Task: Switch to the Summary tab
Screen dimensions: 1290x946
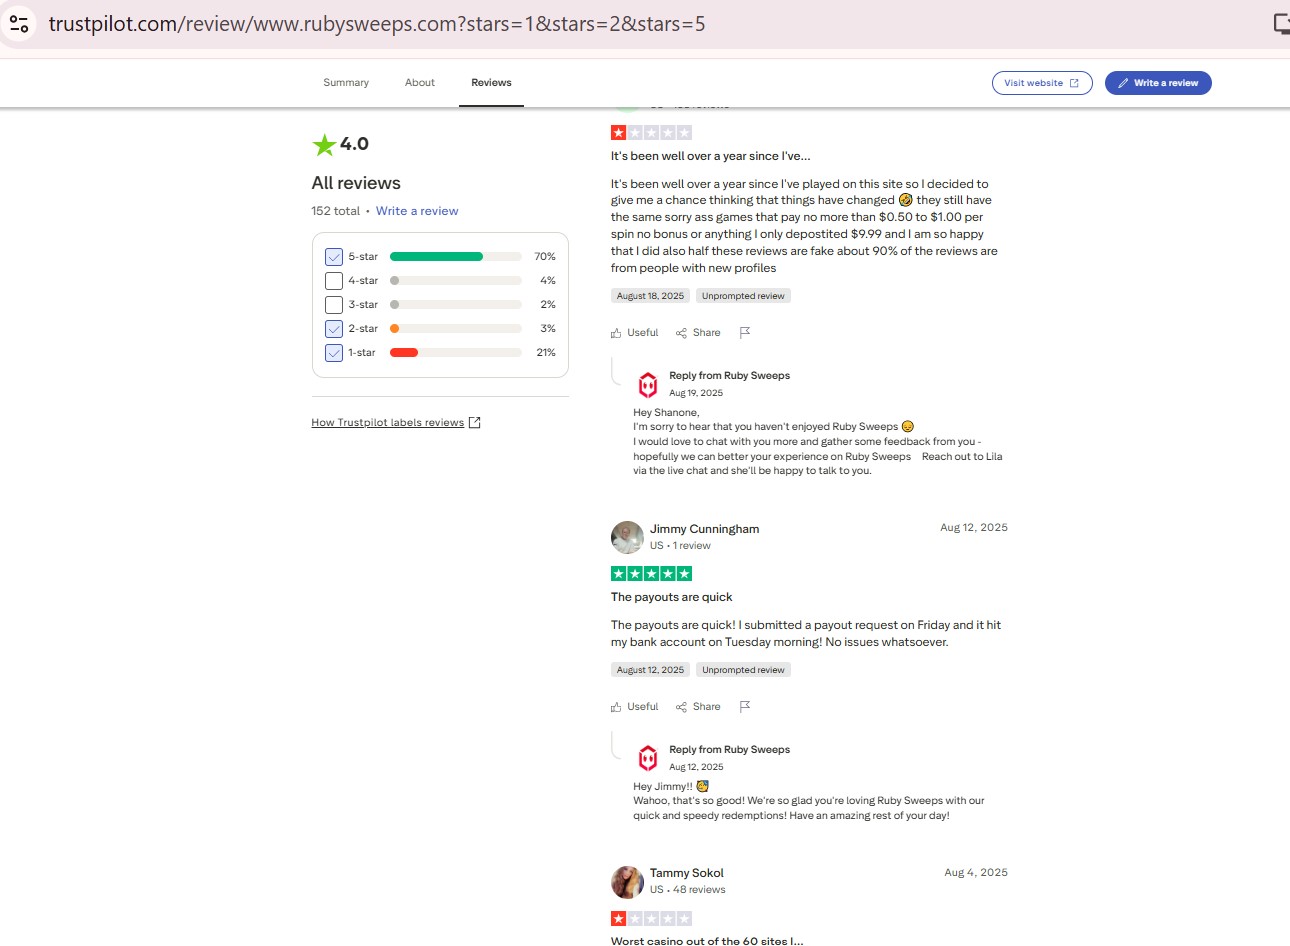Action: pyautogui.click(x=346, y=83)
